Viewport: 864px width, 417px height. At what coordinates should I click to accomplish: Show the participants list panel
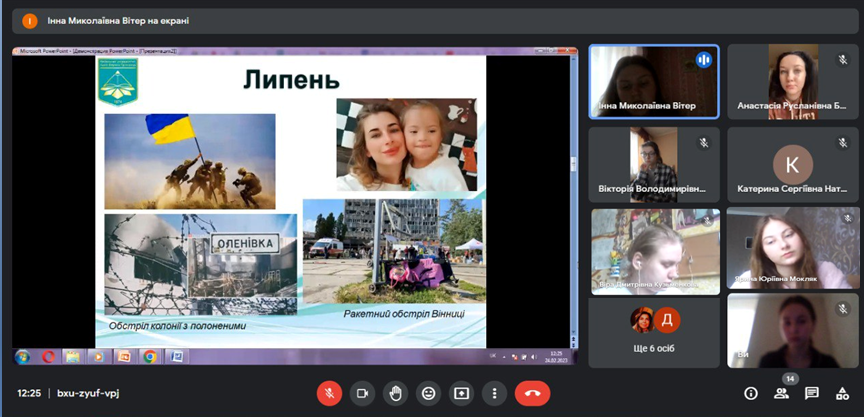[781, 393]
